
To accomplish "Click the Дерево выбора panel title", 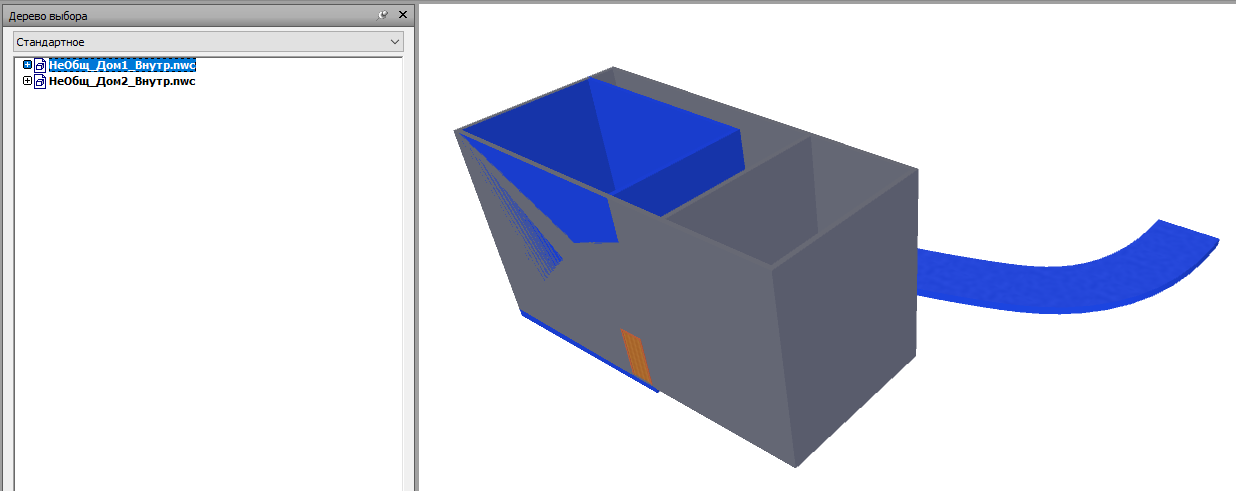I will 48,16.
